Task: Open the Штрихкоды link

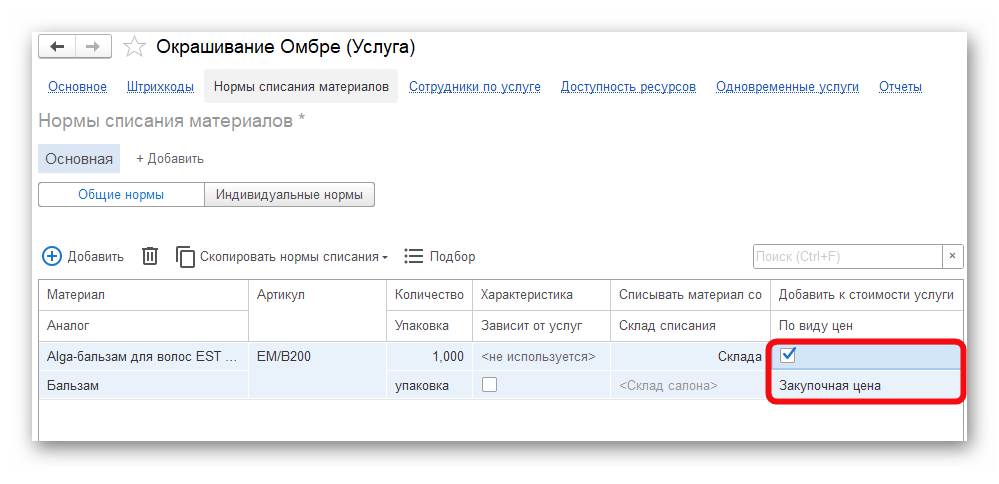Action: pos(161,87)
